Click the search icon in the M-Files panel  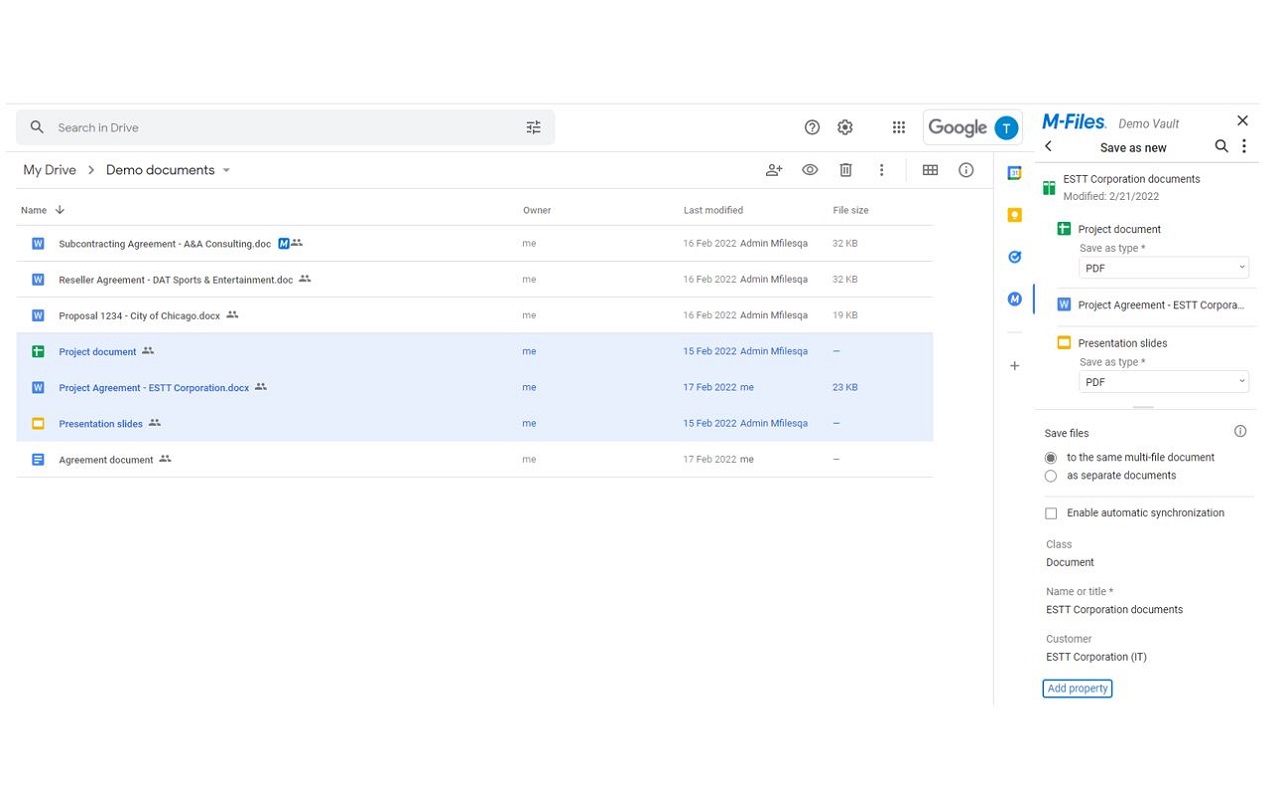pyautogui.click(x=1221, y=146)
